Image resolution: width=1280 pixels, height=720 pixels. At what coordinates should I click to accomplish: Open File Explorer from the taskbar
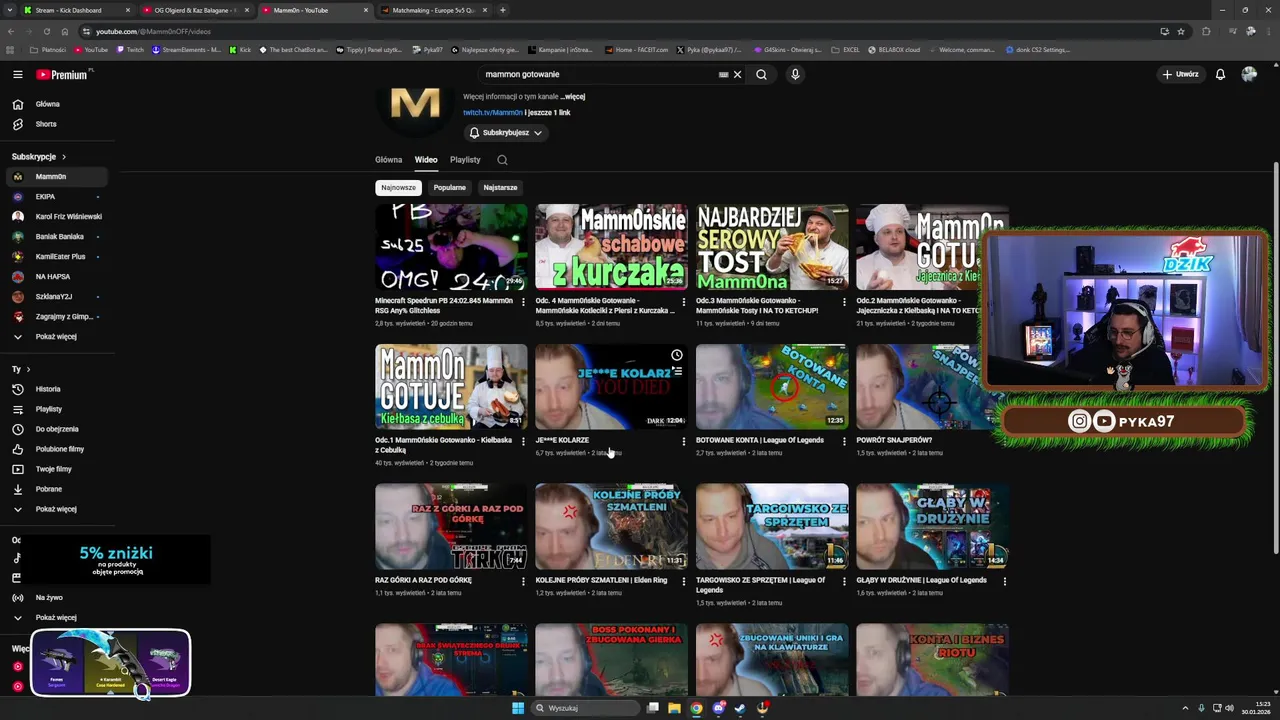tap(674, 708)
